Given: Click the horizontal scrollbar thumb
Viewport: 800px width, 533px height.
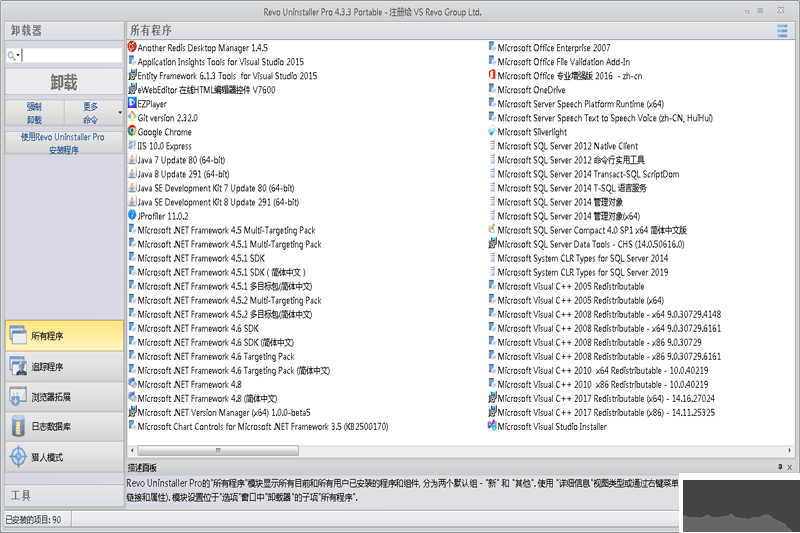Looking at the screenshot, I should (218, 450).
